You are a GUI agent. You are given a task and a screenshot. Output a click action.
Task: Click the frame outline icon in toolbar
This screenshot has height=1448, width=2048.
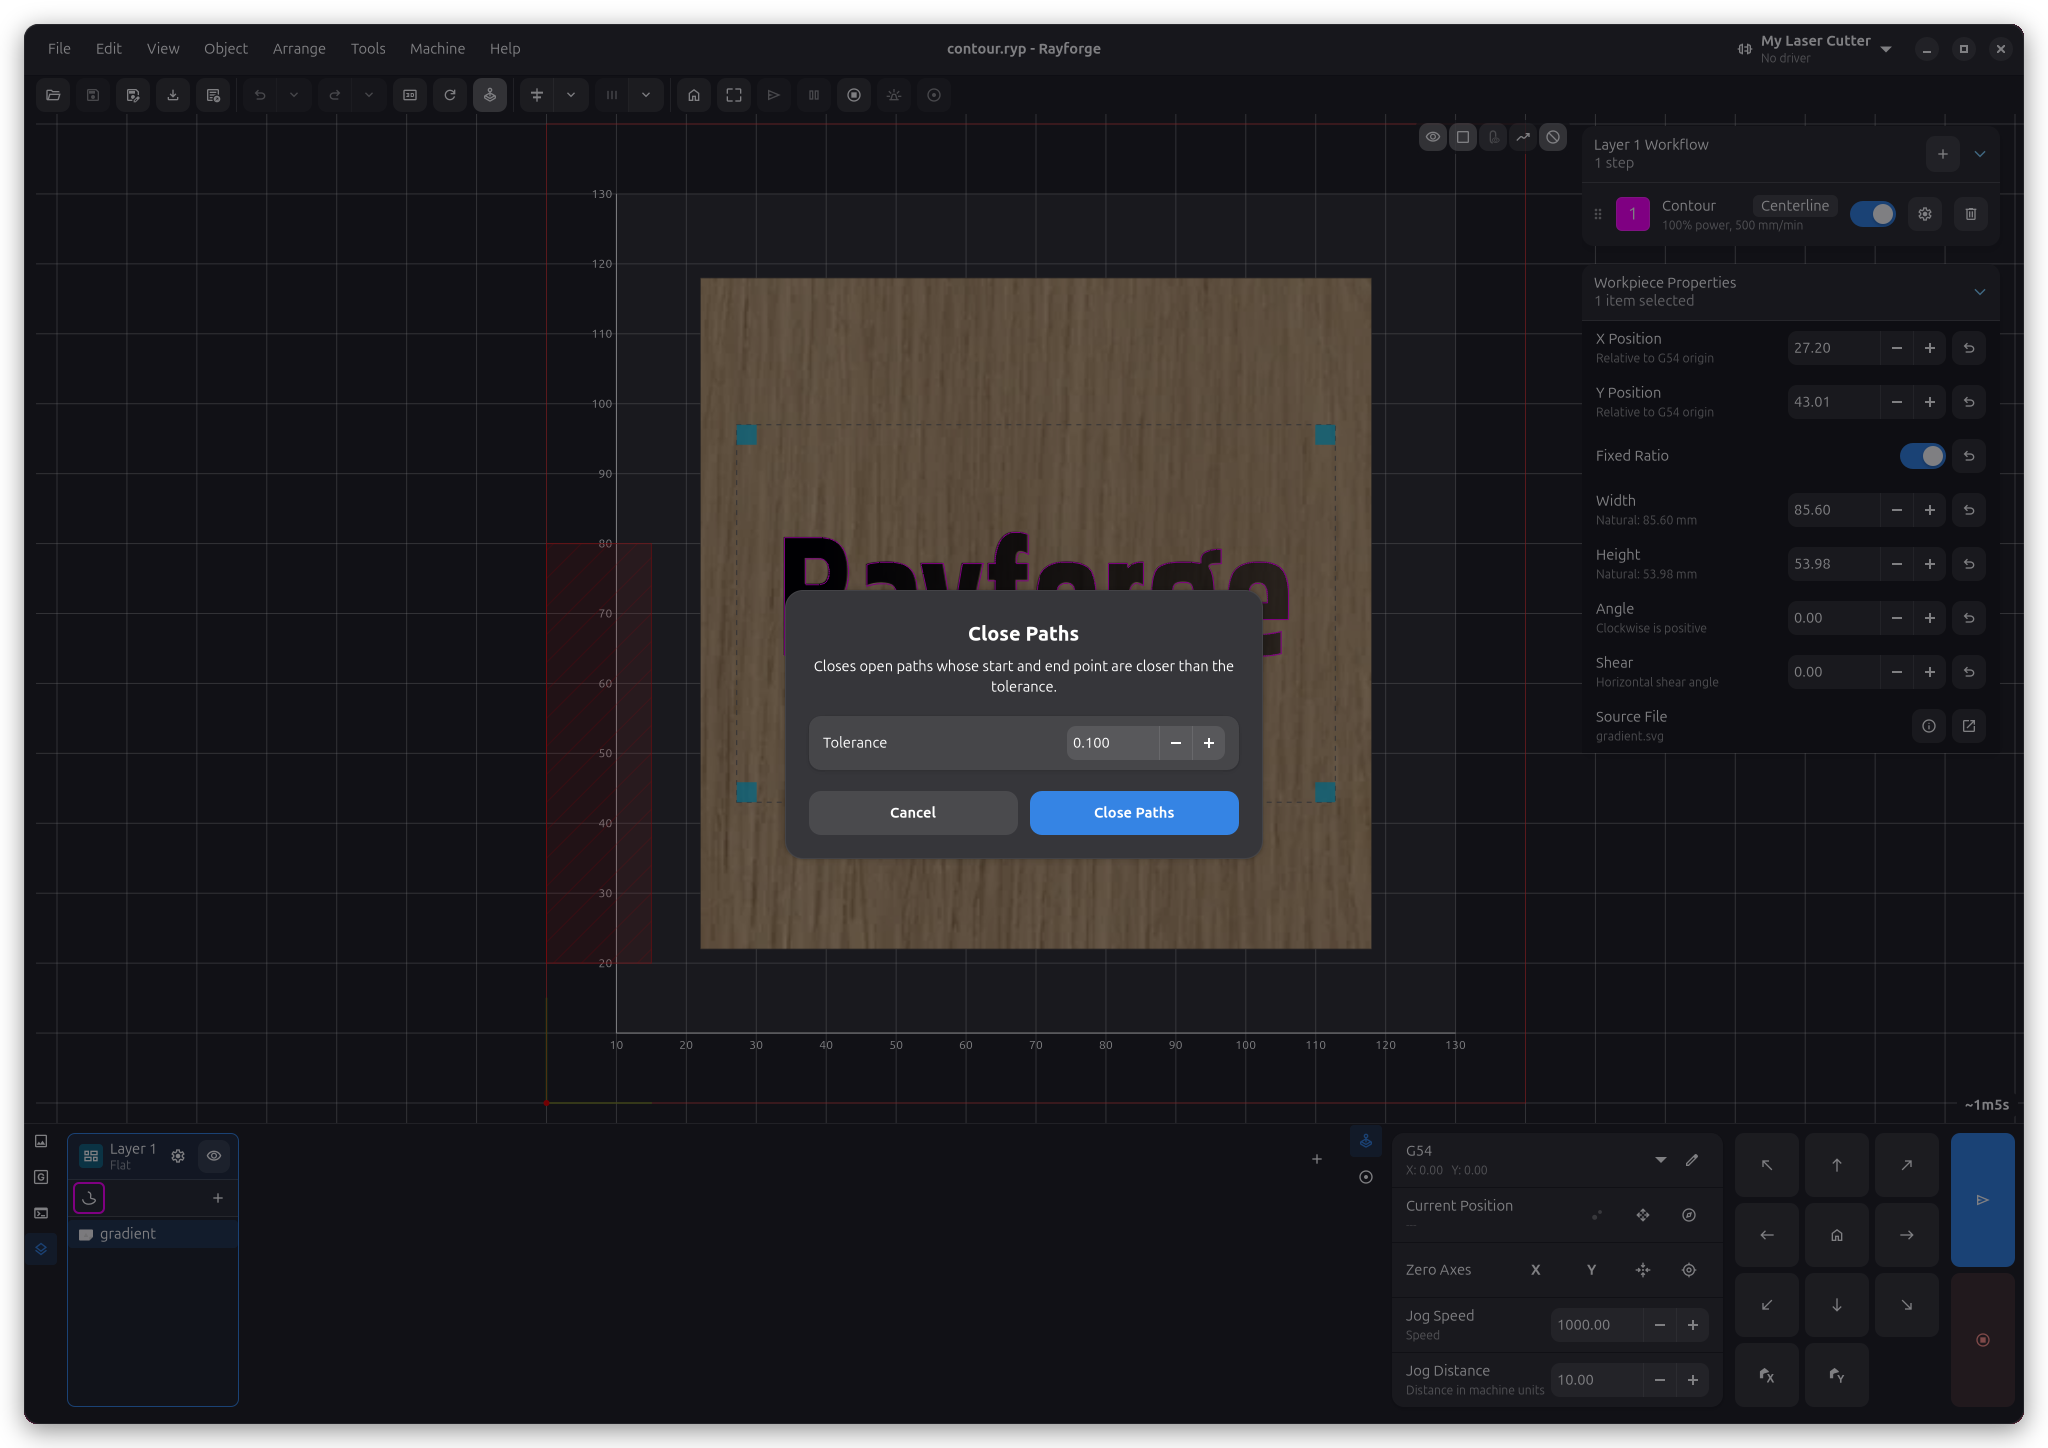point(734,95)
